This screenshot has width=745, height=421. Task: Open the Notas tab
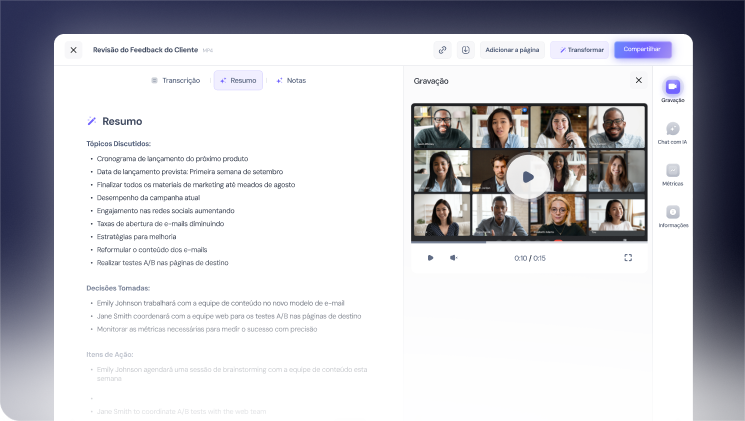coord(291,81)
